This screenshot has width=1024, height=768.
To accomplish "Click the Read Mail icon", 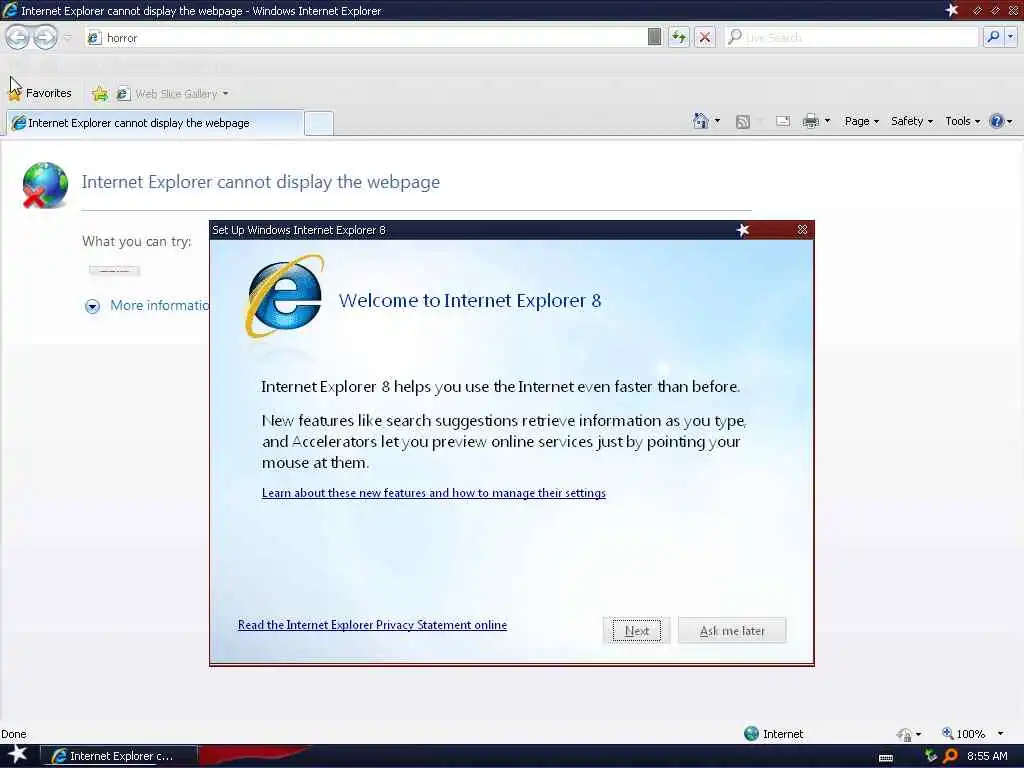I will point(783,121).
